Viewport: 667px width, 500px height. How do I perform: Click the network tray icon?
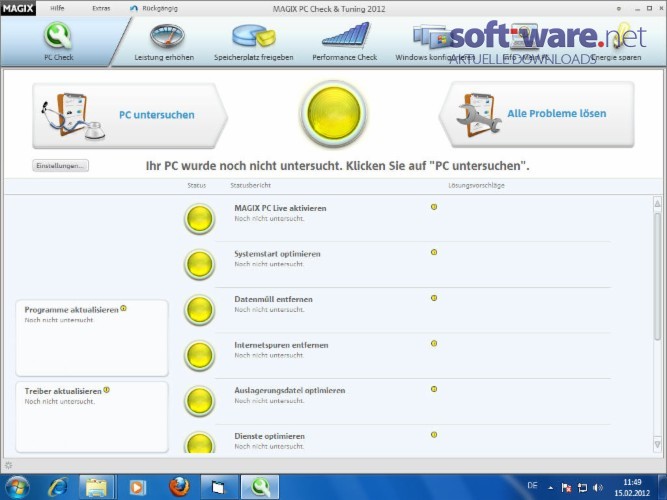point(582,488)
